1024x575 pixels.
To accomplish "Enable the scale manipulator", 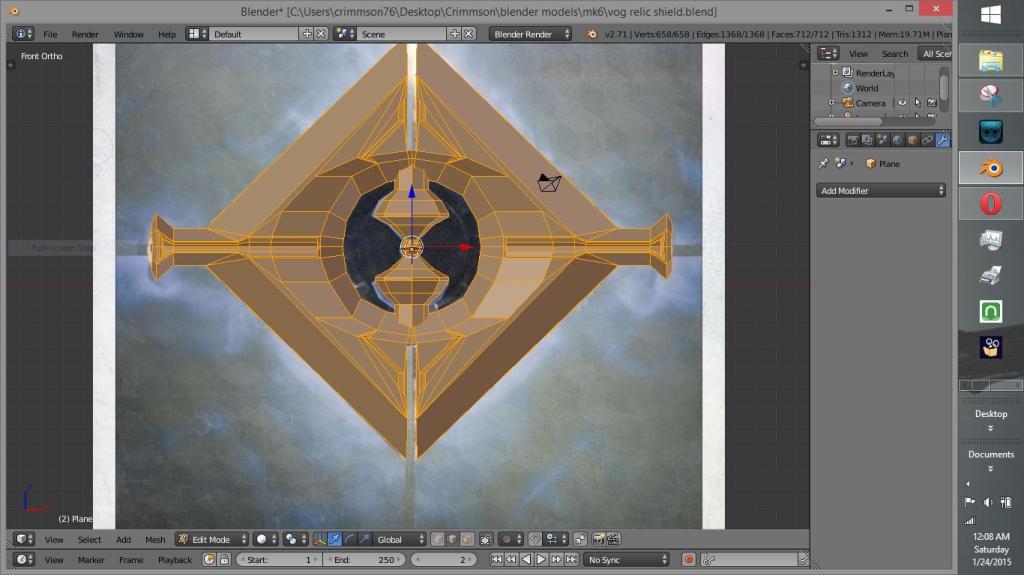I will tap(364, 540).
